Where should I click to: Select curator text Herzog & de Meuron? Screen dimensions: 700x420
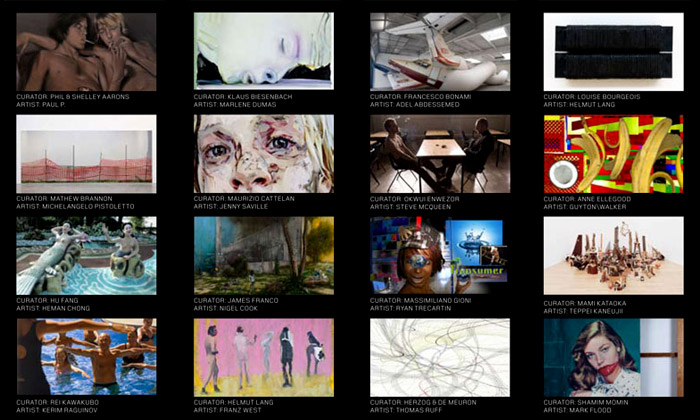coord(423,402)
